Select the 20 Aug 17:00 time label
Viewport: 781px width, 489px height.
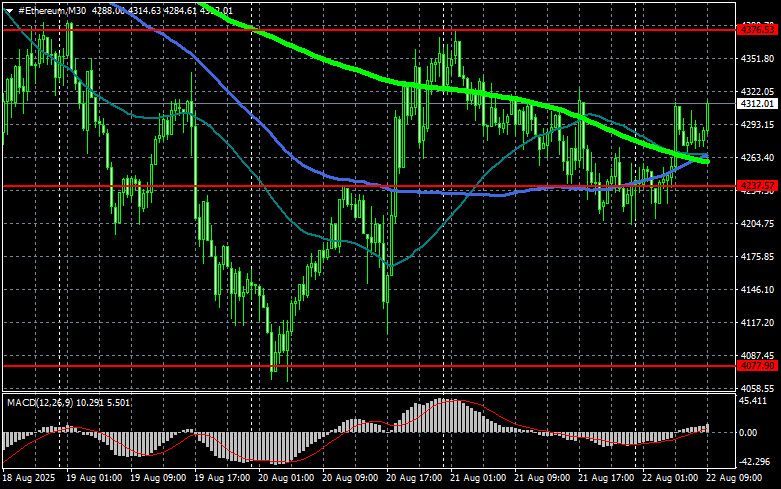point(414,478)
